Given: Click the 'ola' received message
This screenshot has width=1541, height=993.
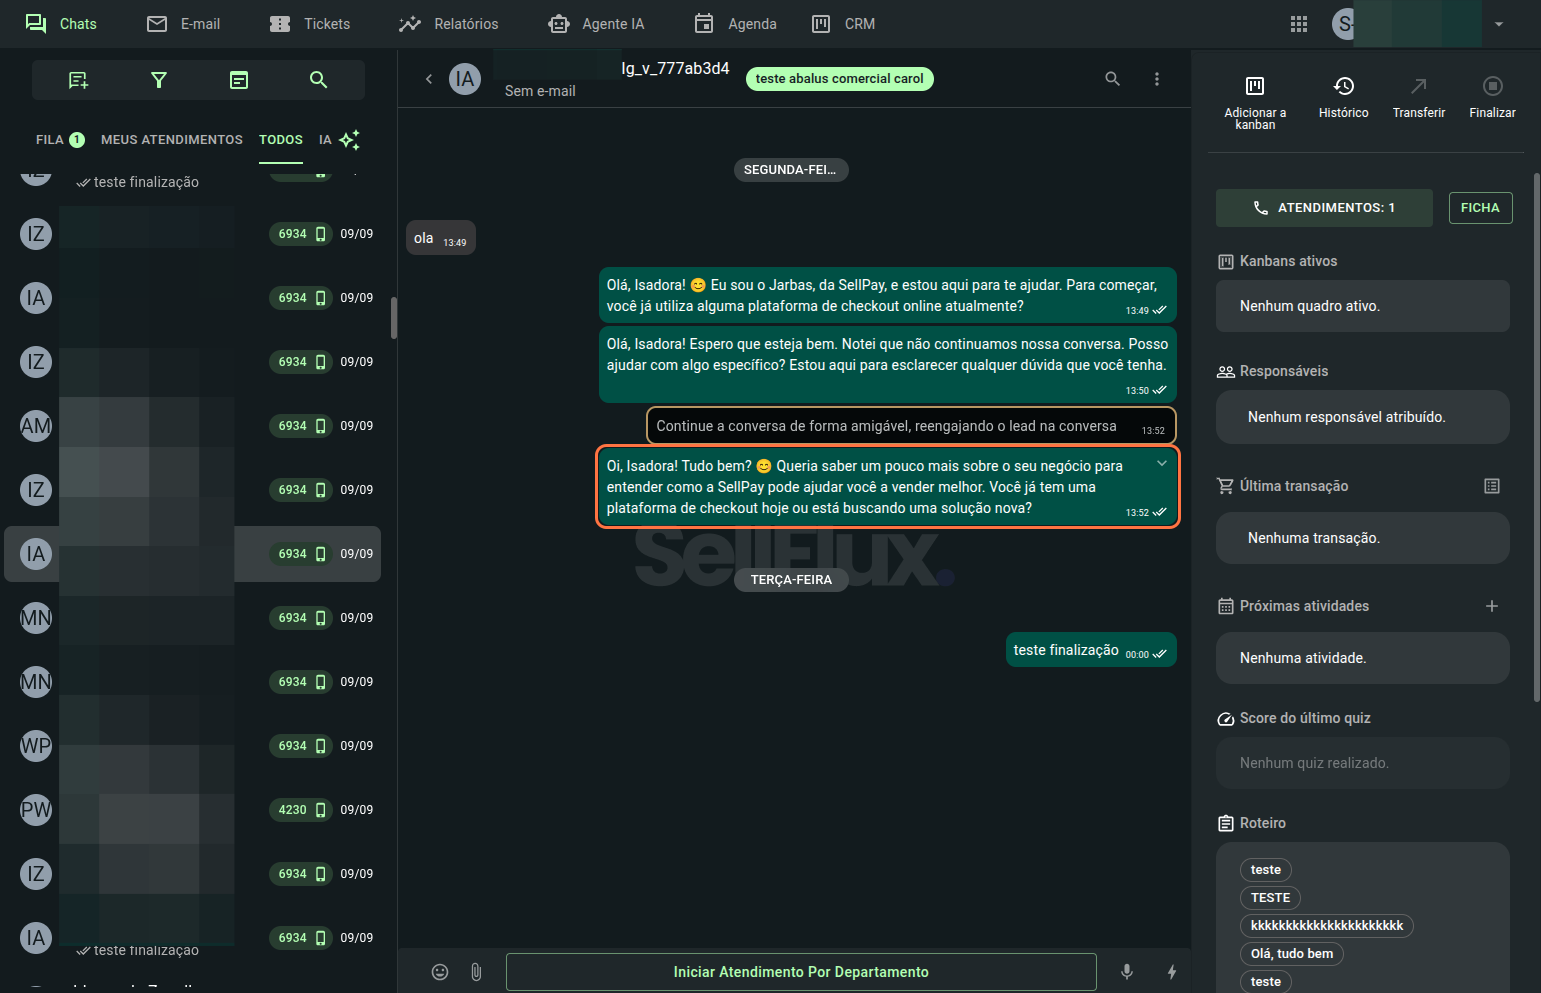Looking at the screenshot, I should (441, 238).
